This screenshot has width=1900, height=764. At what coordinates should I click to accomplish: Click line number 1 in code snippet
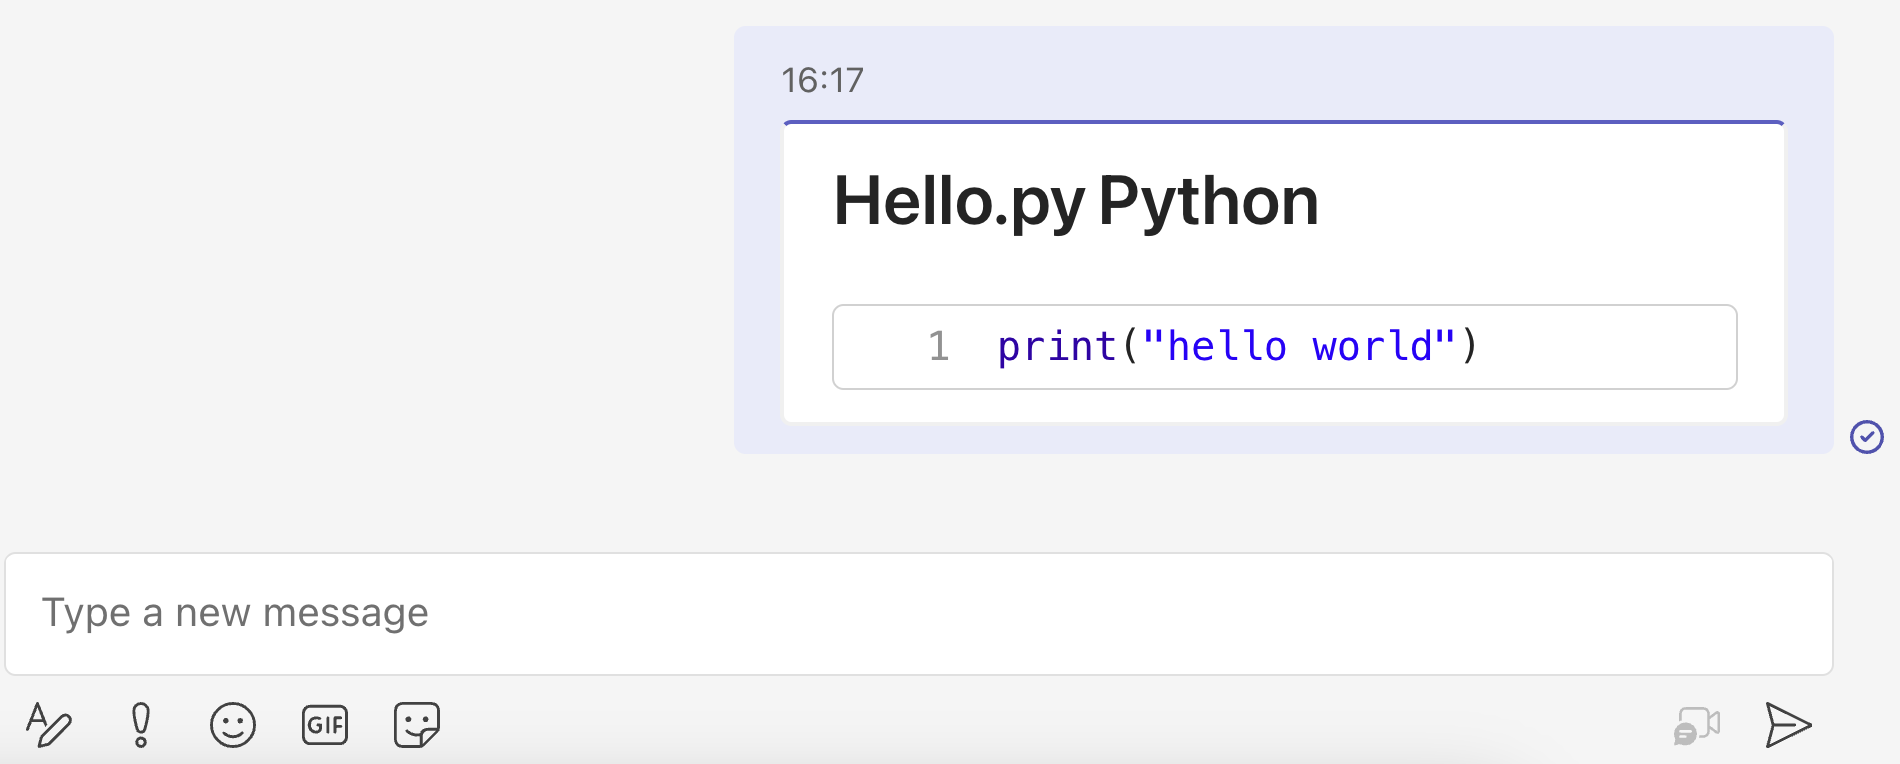[x=939, y=346]
